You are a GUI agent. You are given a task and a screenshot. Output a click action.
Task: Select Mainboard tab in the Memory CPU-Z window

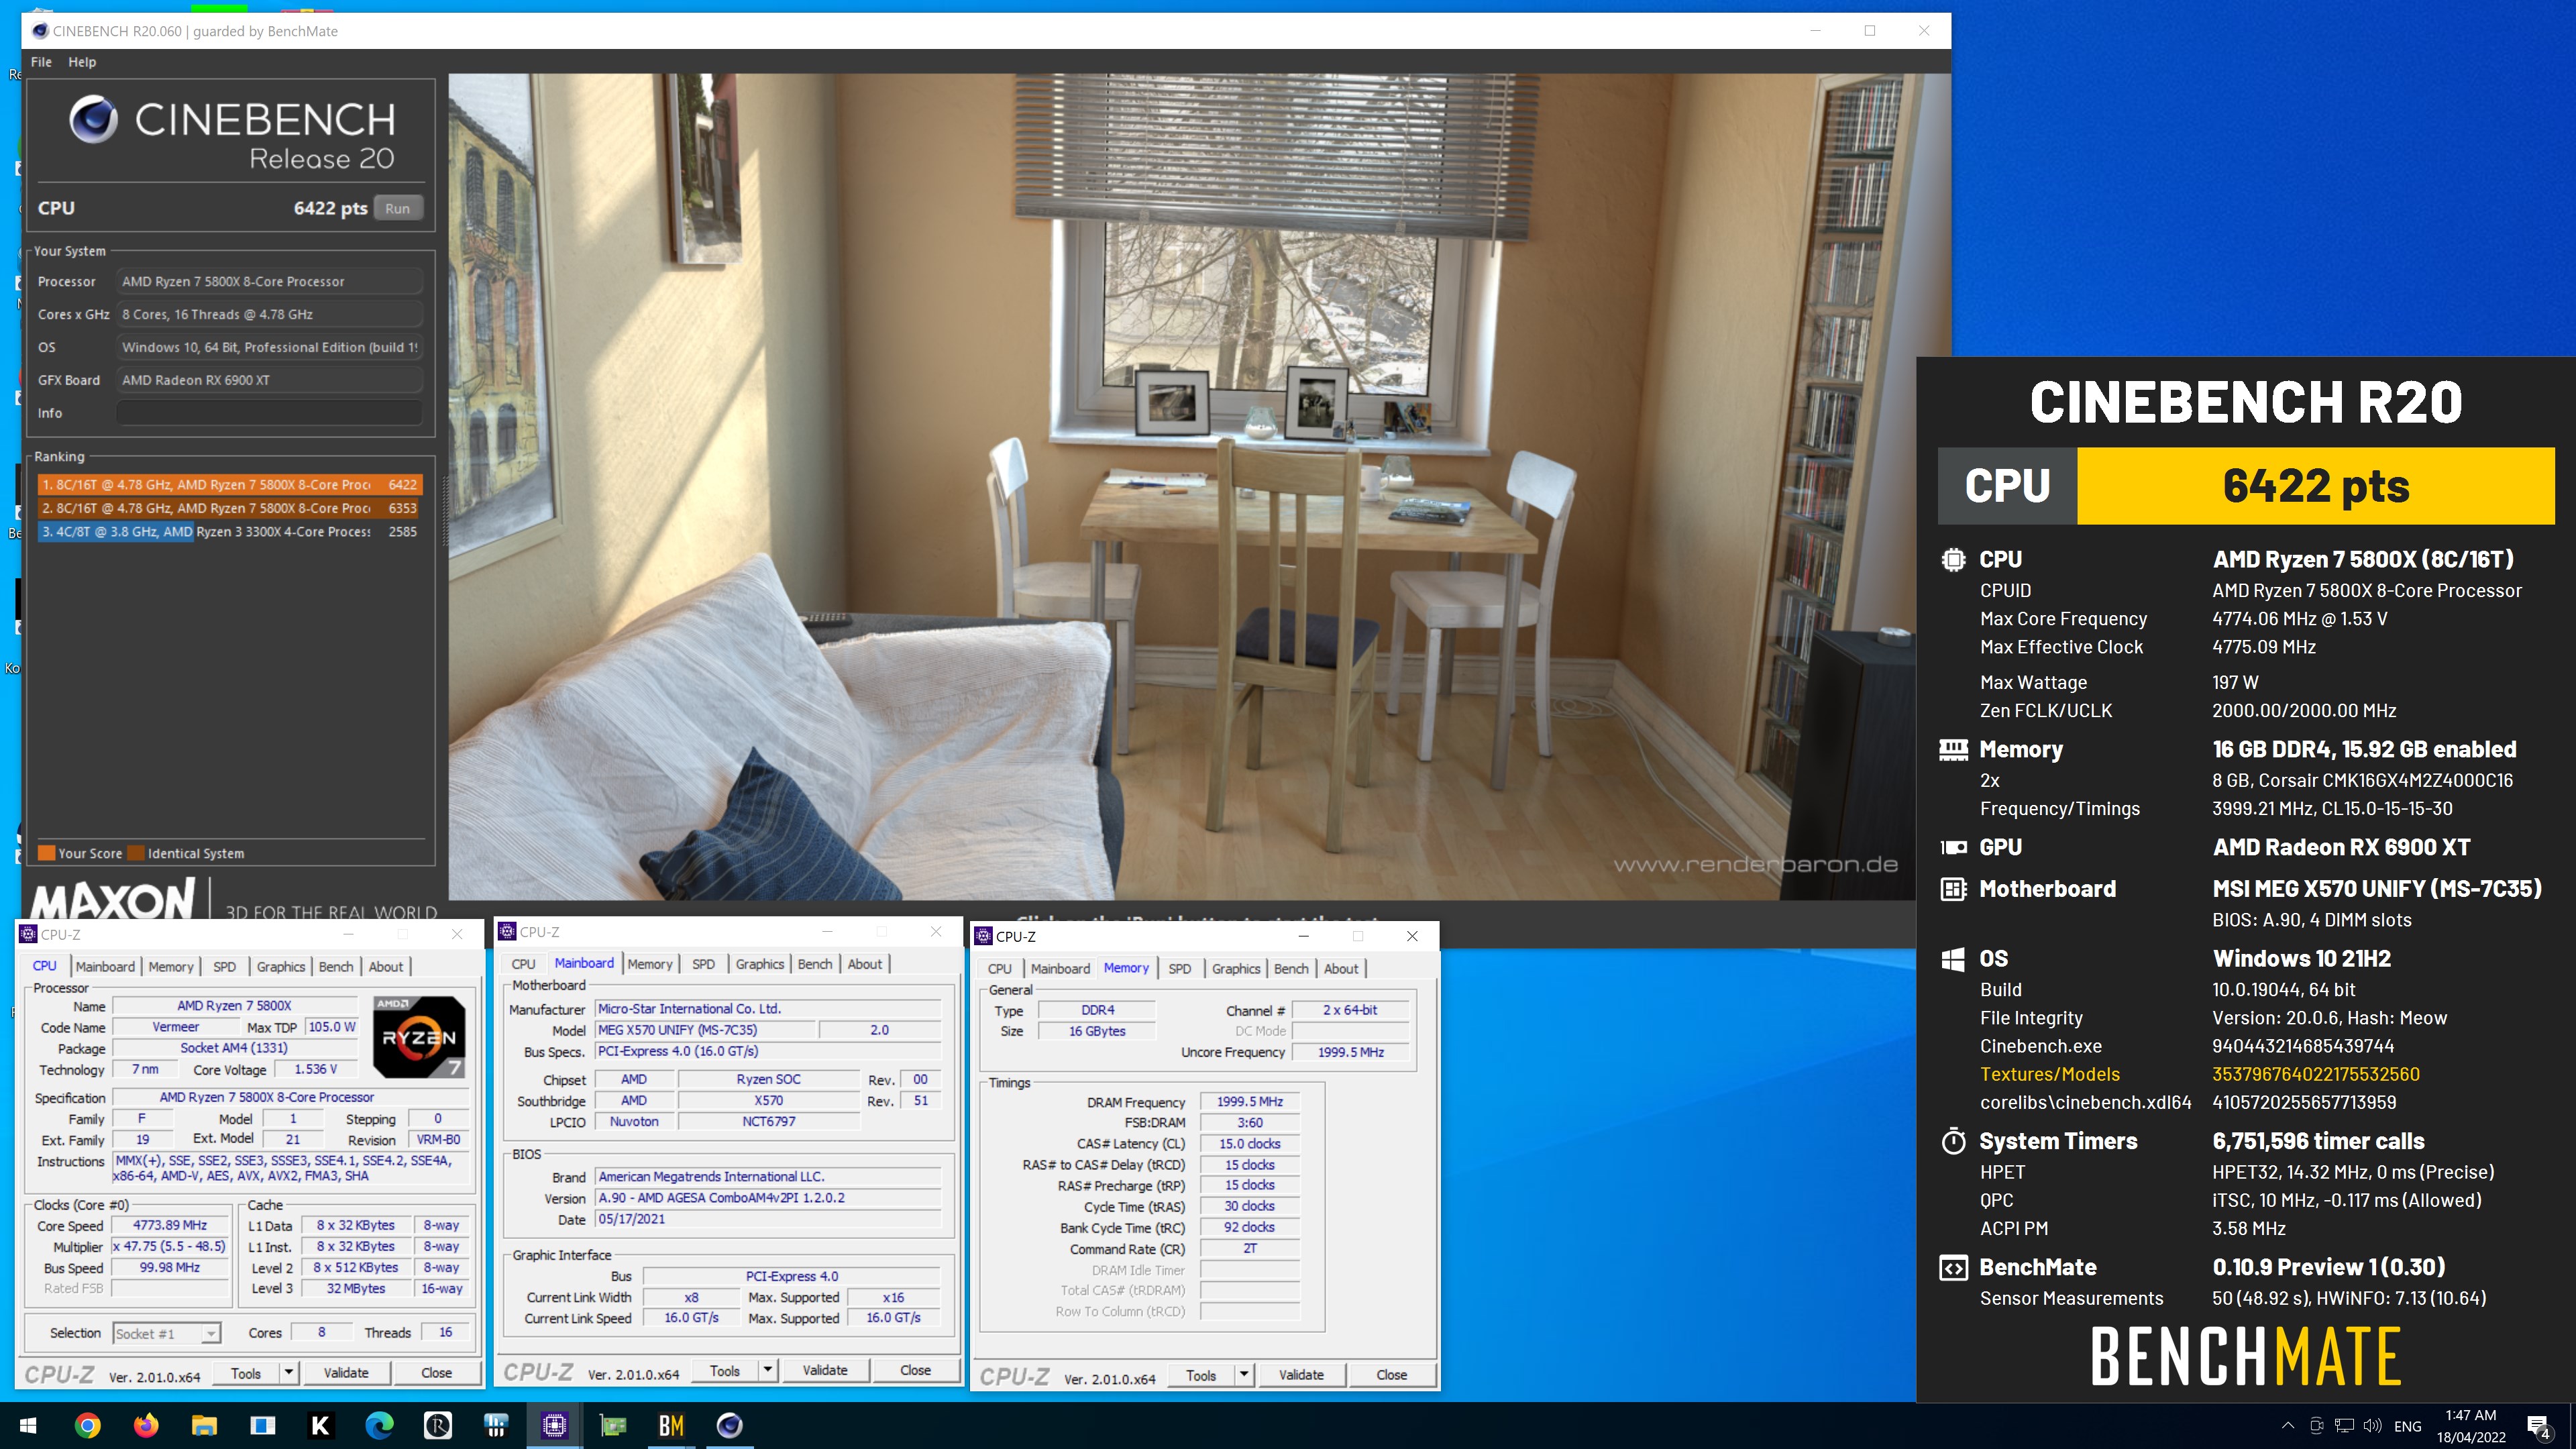pos(1060,968)
